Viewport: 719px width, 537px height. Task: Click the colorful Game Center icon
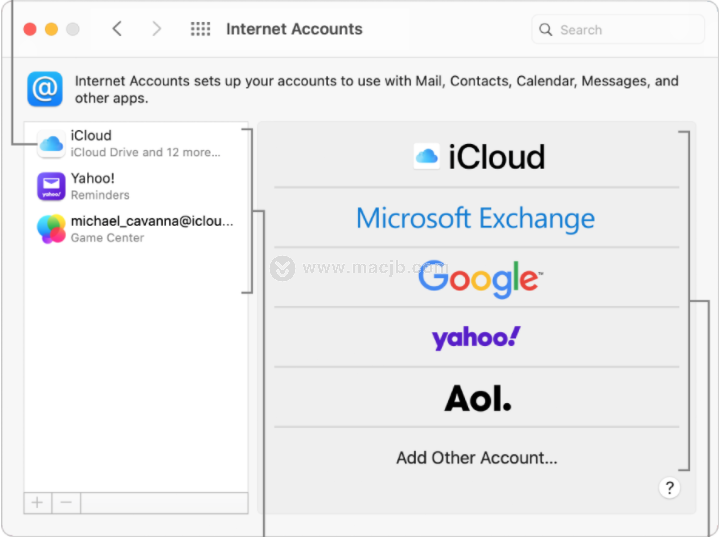(51, 229)
